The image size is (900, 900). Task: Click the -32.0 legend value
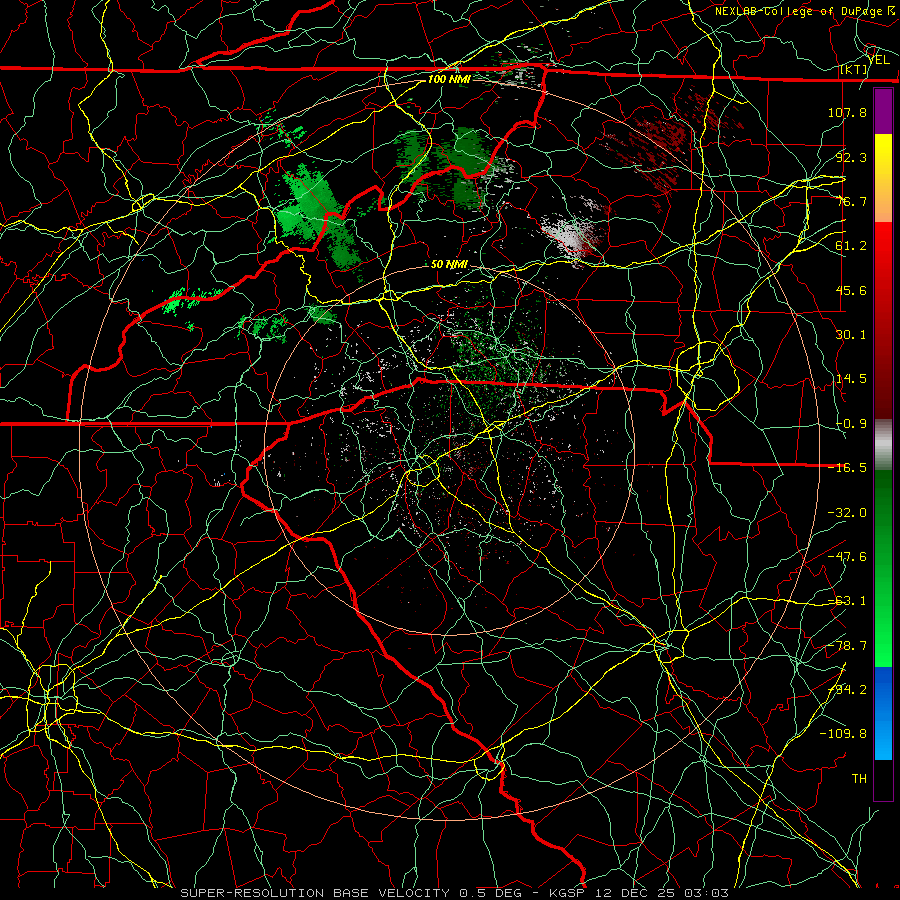847,513
